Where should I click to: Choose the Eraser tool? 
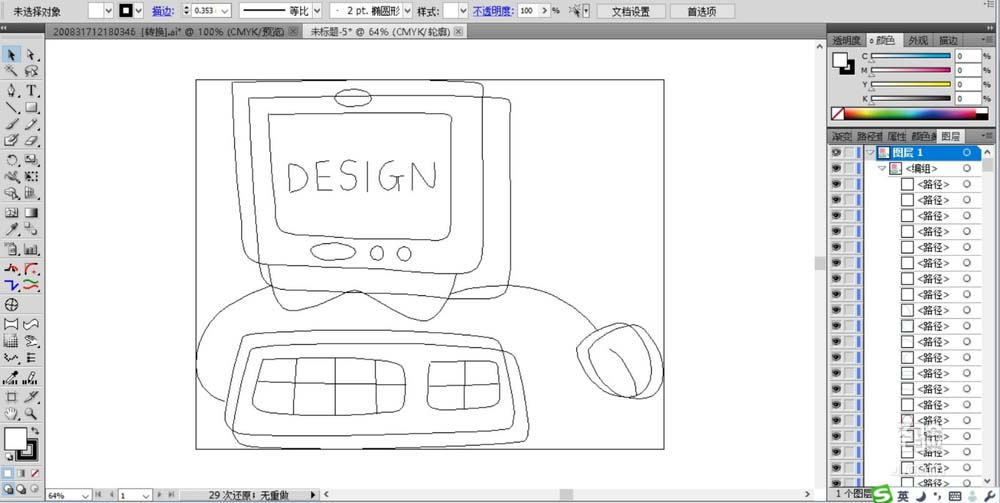(x=31, y=140)
